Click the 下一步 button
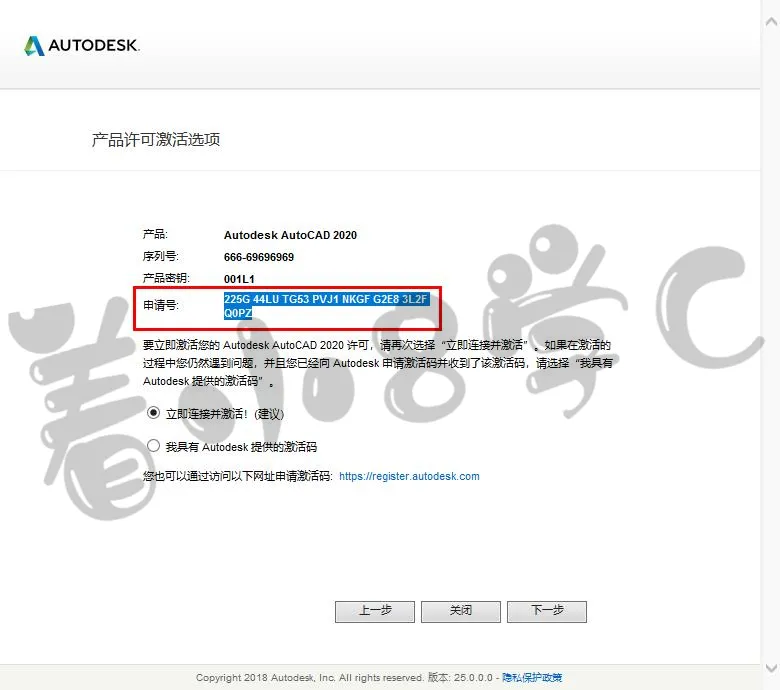Screen dimensions: 780x690 point(547,611)
